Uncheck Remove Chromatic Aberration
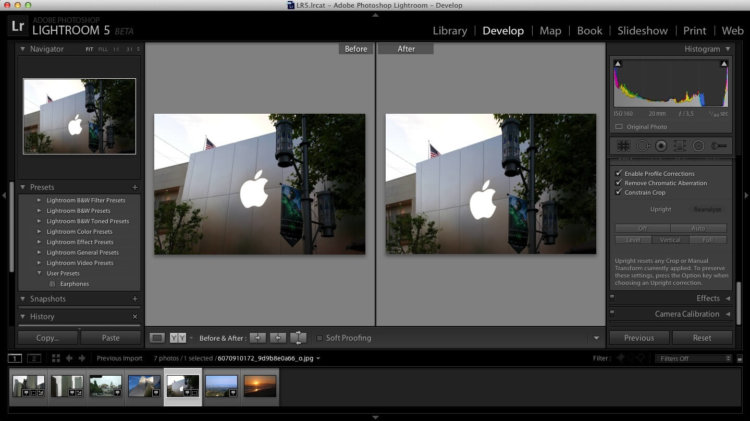The height and width of the screenshot is (421, 750). (618, 183)
